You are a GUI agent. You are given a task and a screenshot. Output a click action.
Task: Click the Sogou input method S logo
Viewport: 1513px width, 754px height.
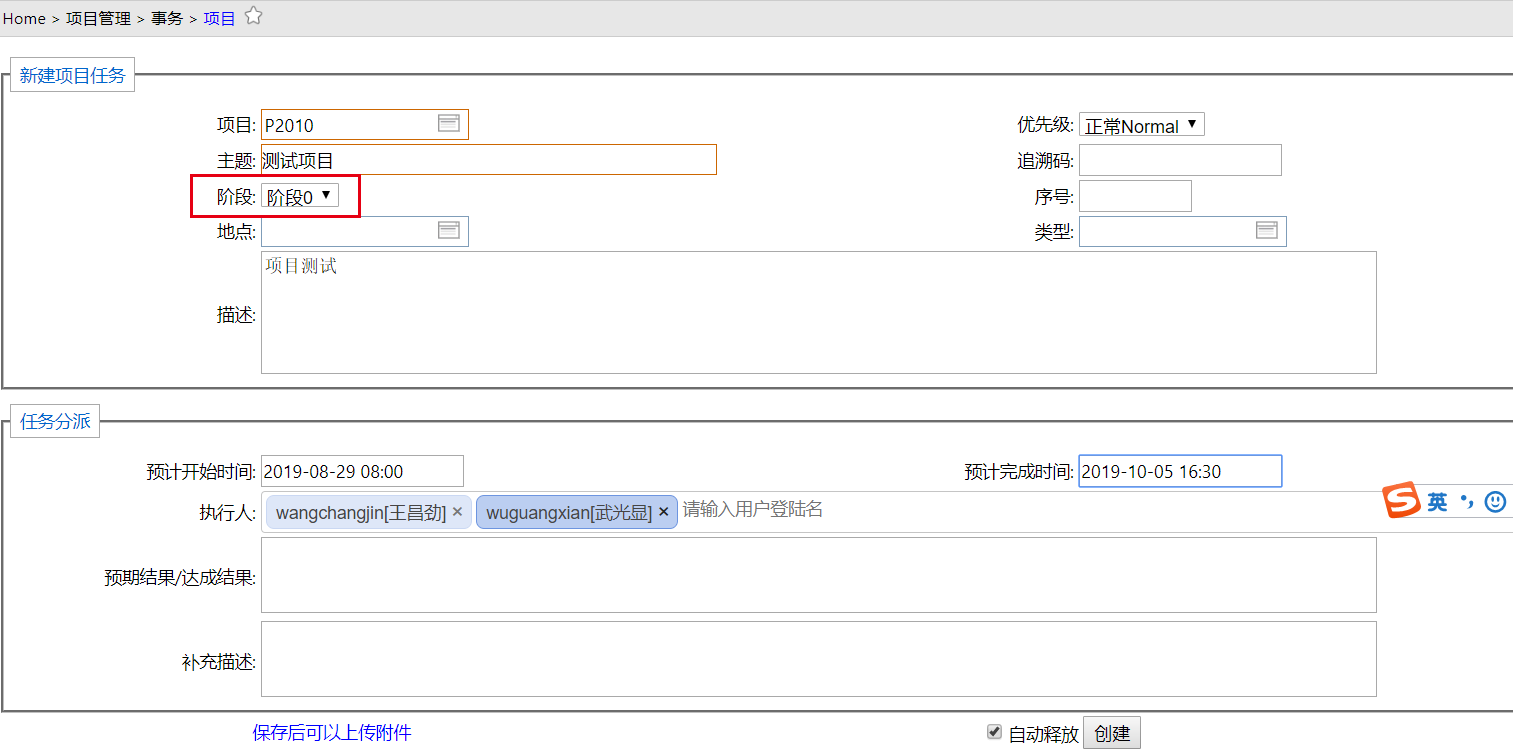pos(1402,501)
